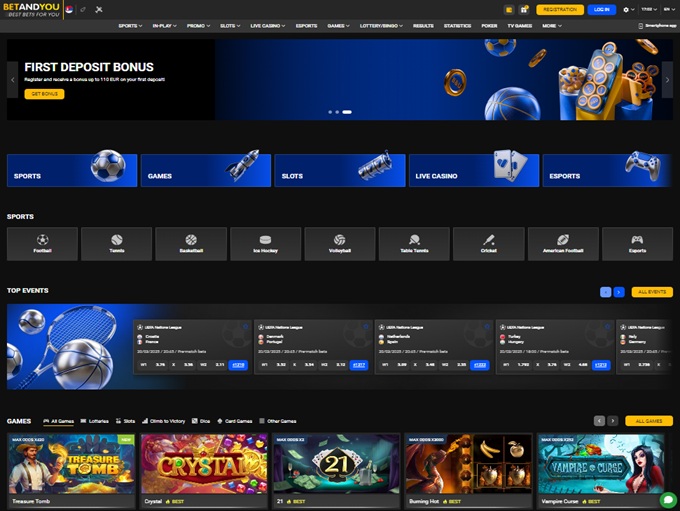680x511 pixels.
Task: Open the settings gear in header
Action: coord(626,9)
